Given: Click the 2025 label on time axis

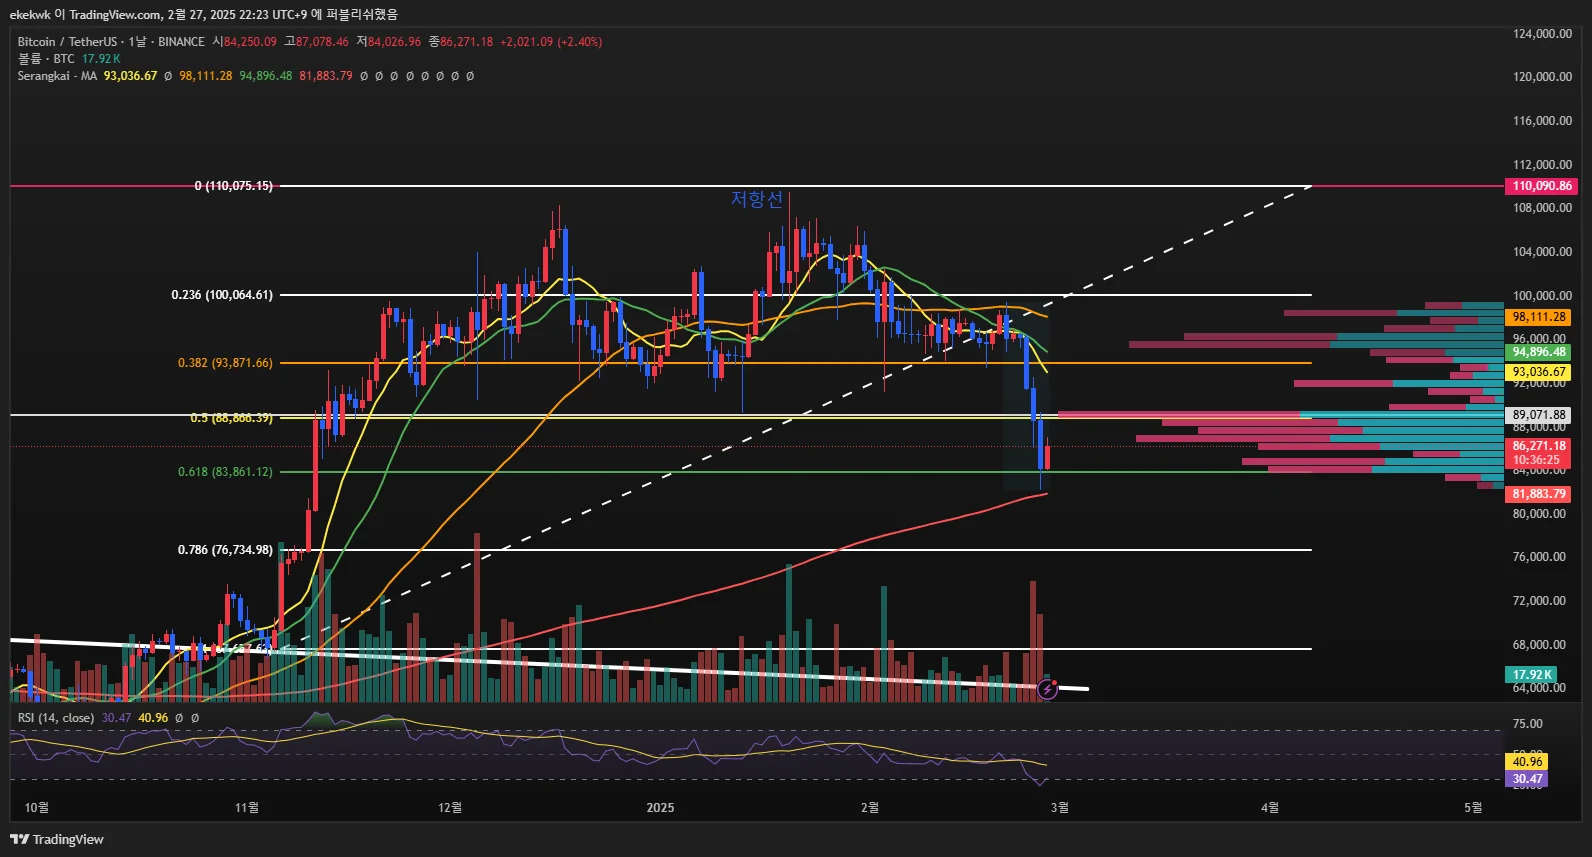Looking at the screenshot, I should (660, 808).
